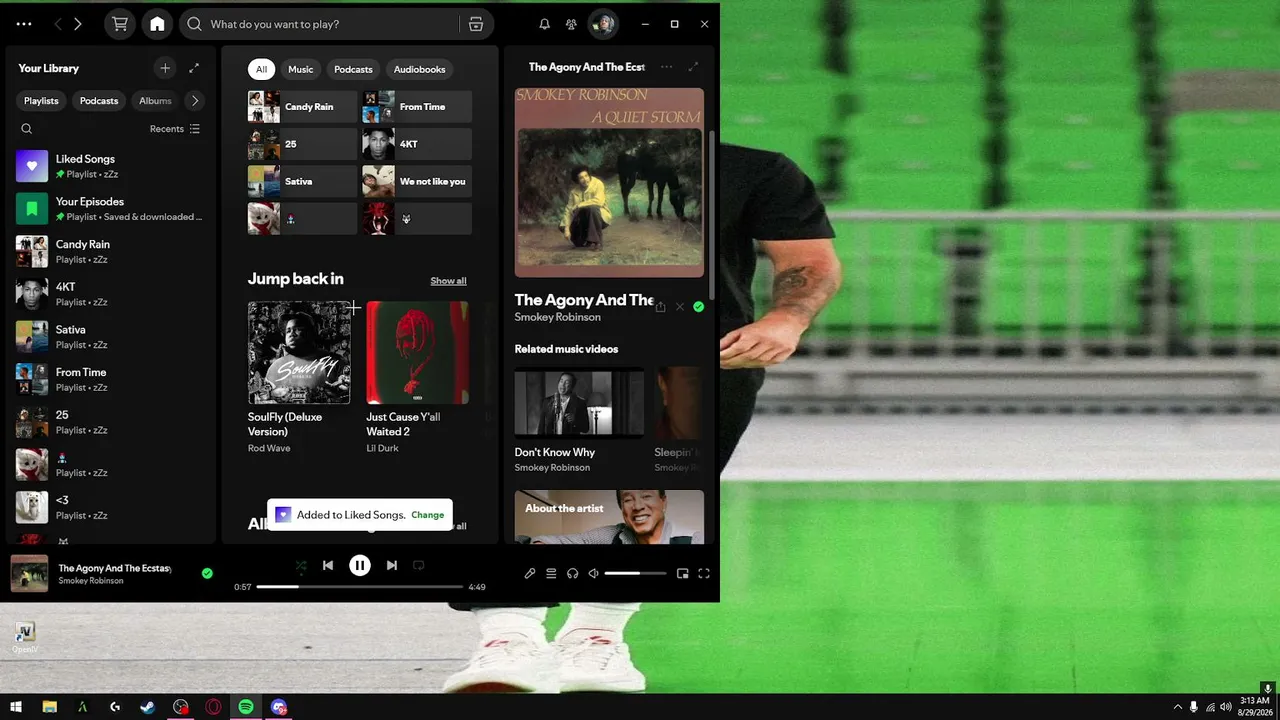Screen dimensions: 1280x720
Task: Connect to a device headphones icon
Action: (x=572, y=574)
